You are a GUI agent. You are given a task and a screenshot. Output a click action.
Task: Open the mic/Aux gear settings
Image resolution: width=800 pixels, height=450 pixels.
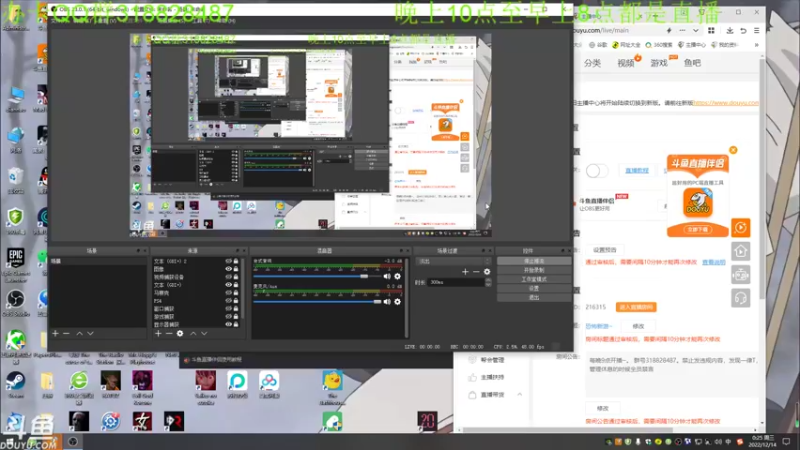[x=397, y=302]
